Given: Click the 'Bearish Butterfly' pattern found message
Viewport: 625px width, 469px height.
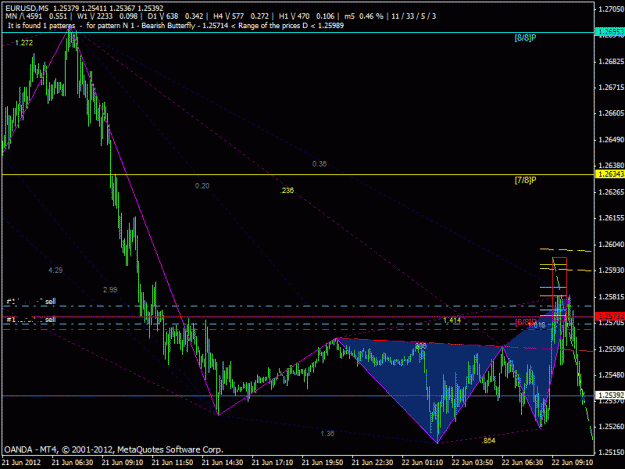Looking at the screenshot, I should pos(175,26).
